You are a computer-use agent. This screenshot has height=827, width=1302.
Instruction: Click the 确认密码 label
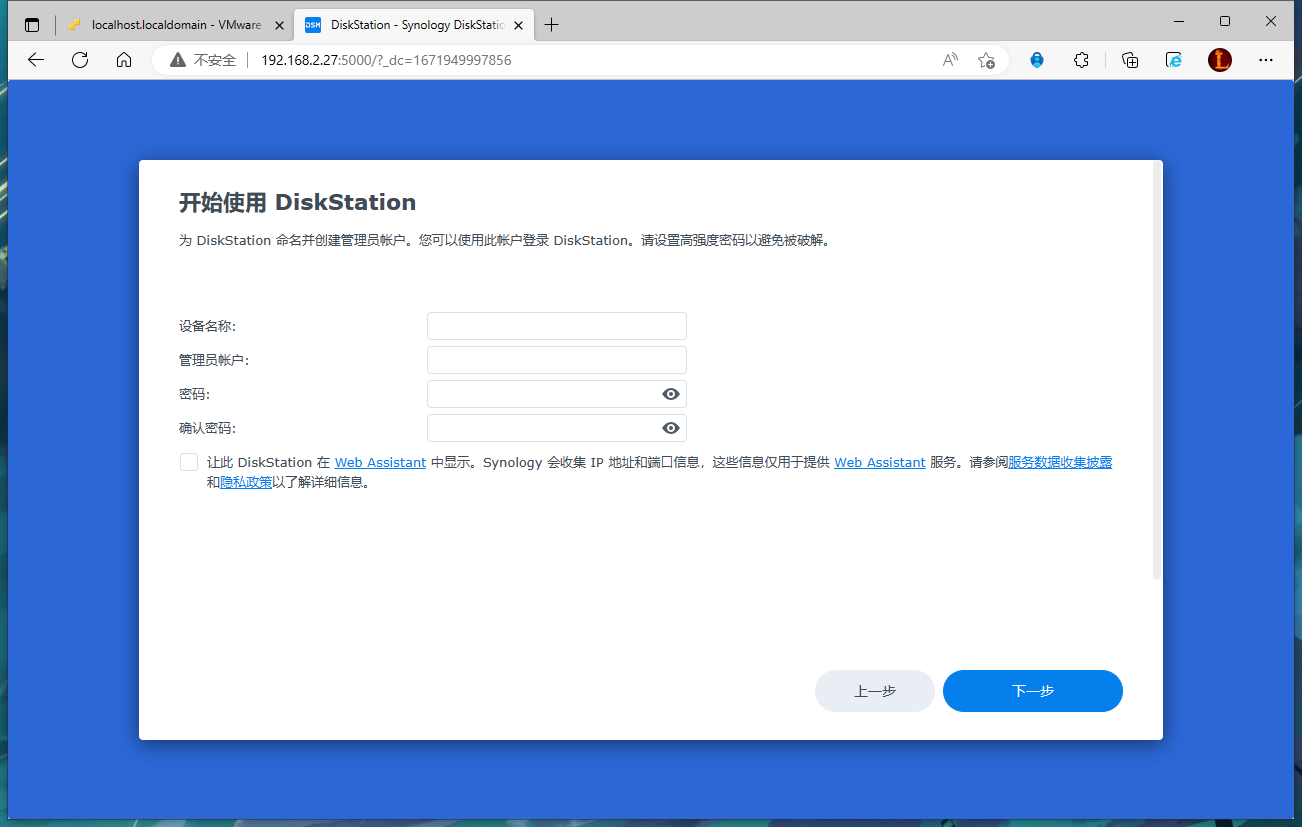208,428
